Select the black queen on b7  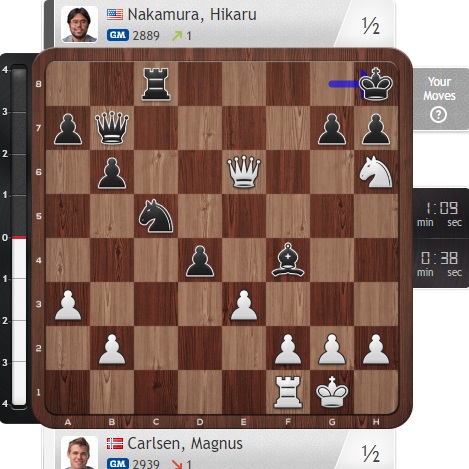point(112,128)
